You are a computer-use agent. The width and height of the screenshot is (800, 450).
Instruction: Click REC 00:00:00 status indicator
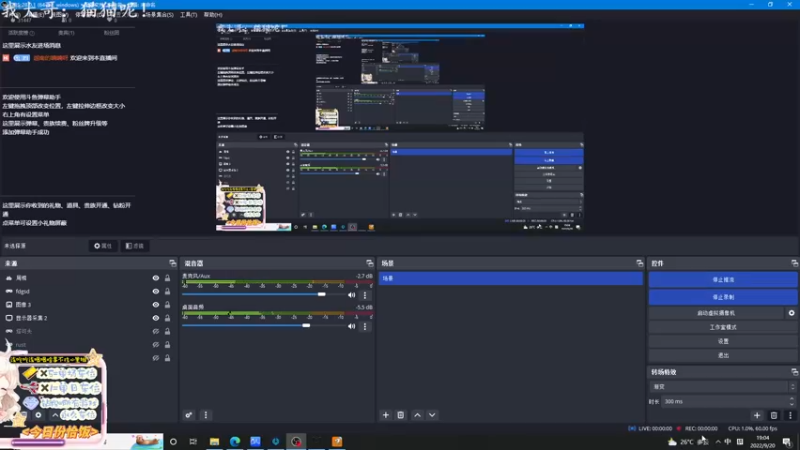(x=697, y=429)
